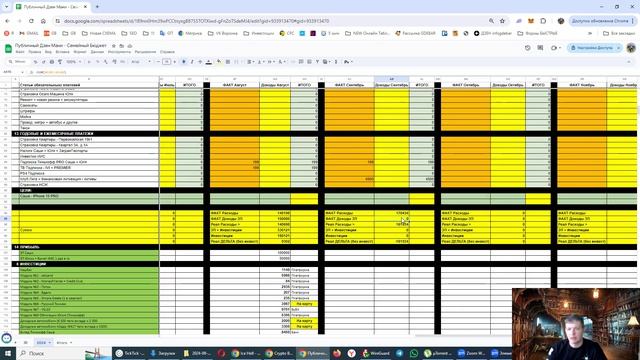Click the Create filter funnel icon
This screenshot has height=360, width=640.
(x=317, y=62)
